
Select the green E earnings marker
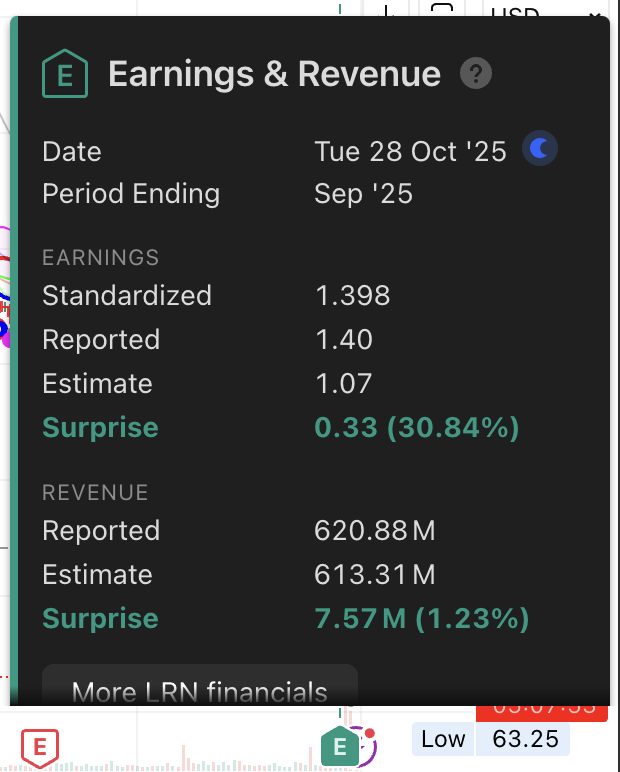tap(340, 746)
